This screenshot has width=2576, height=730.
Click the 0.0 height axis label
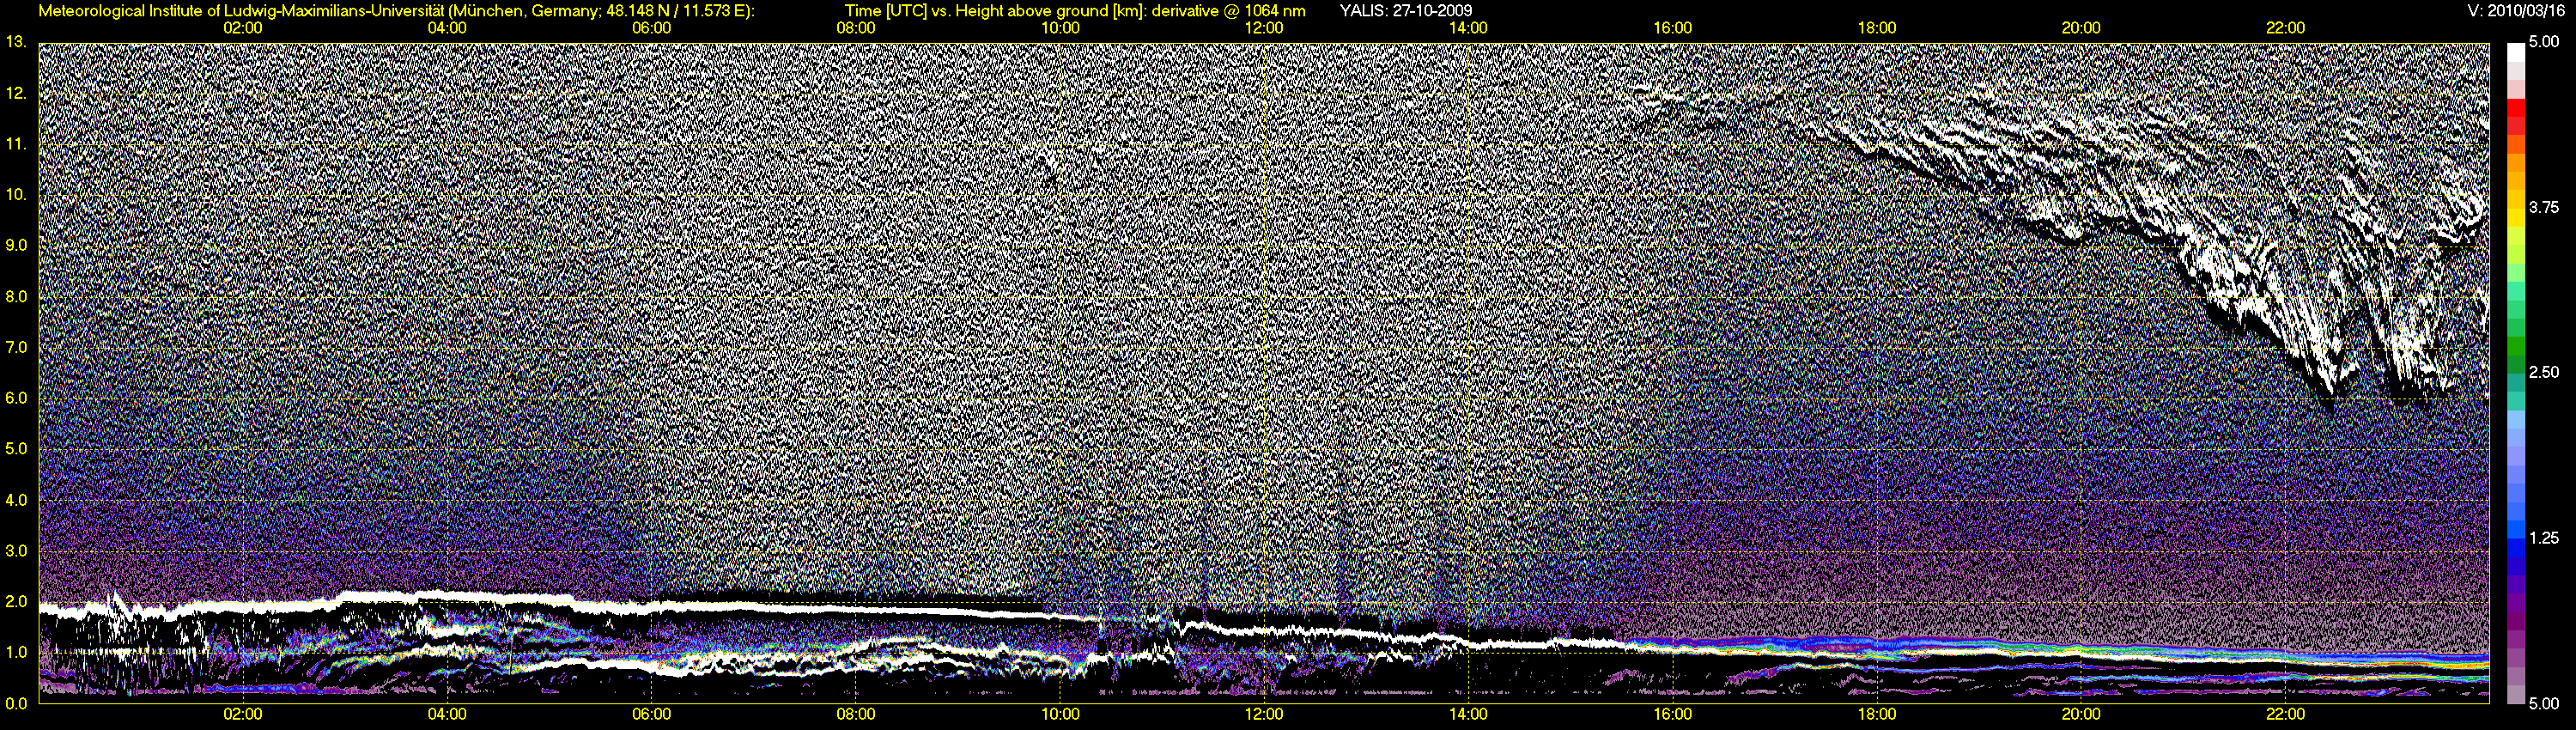coord(16,703)
